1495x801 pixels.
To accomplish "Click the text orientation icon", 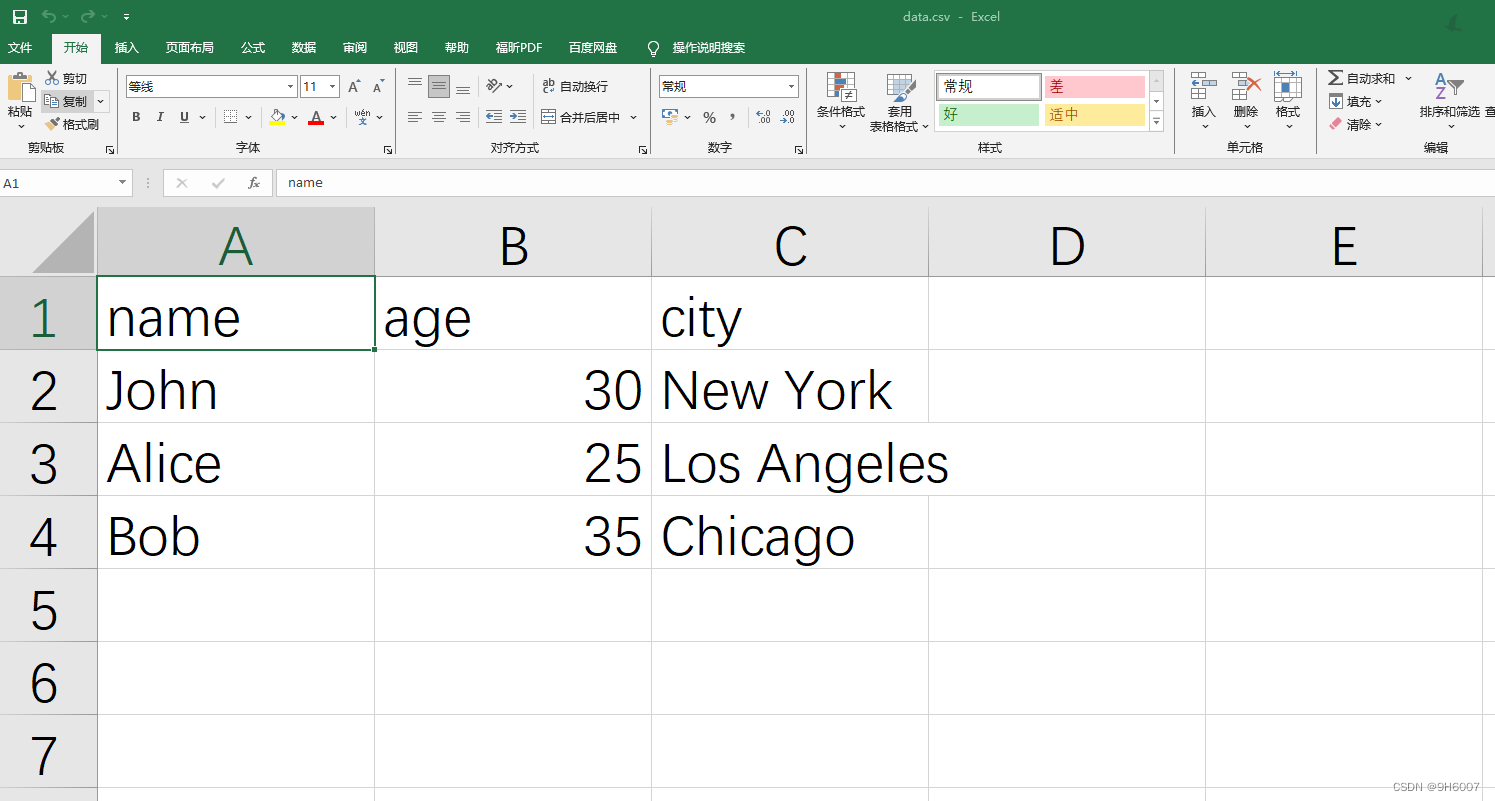I will pos(494,86).
